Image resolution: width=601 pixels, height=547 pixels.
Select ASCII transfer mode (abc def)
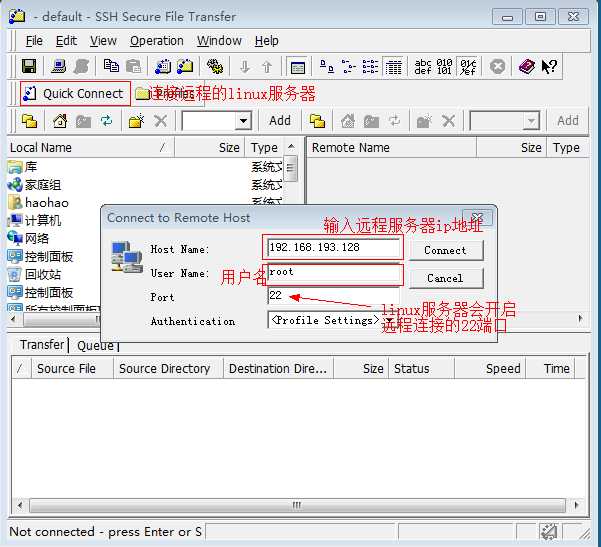pos(423,67)
